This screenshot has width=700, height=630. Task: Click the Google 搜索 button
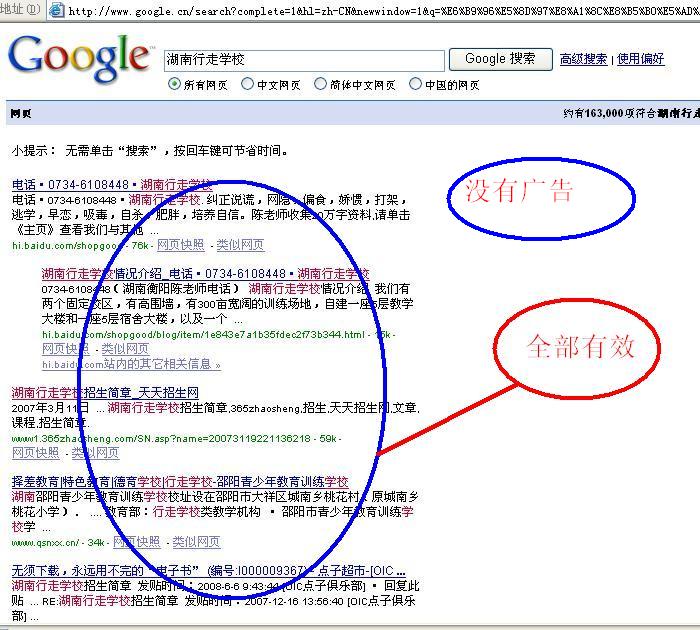(500, 59)
